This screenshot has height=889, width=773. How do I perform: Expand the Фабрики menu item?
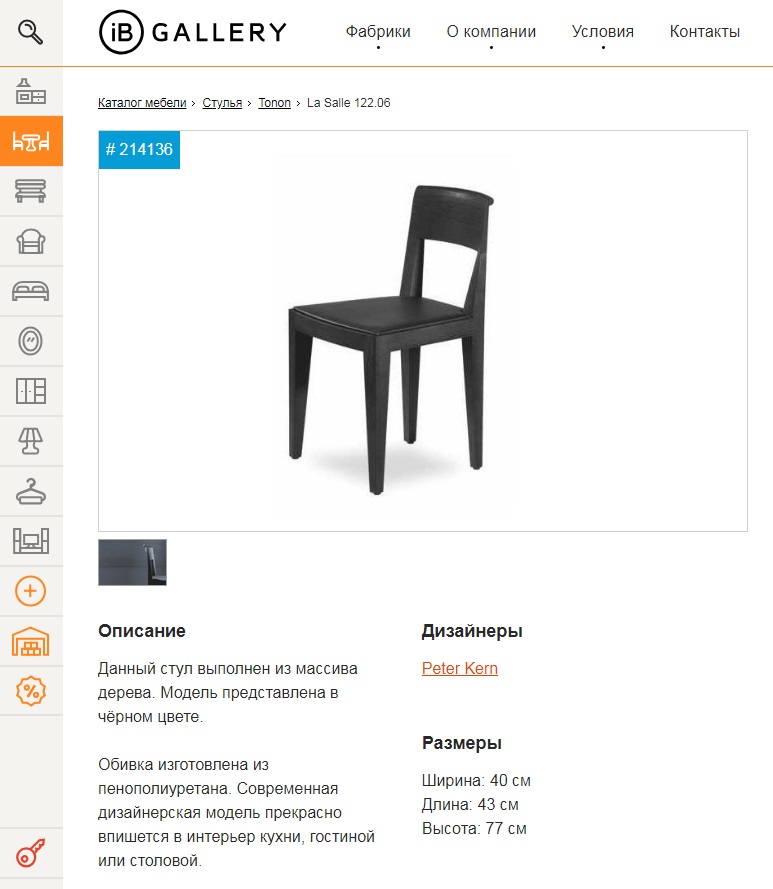click(378, 31)
